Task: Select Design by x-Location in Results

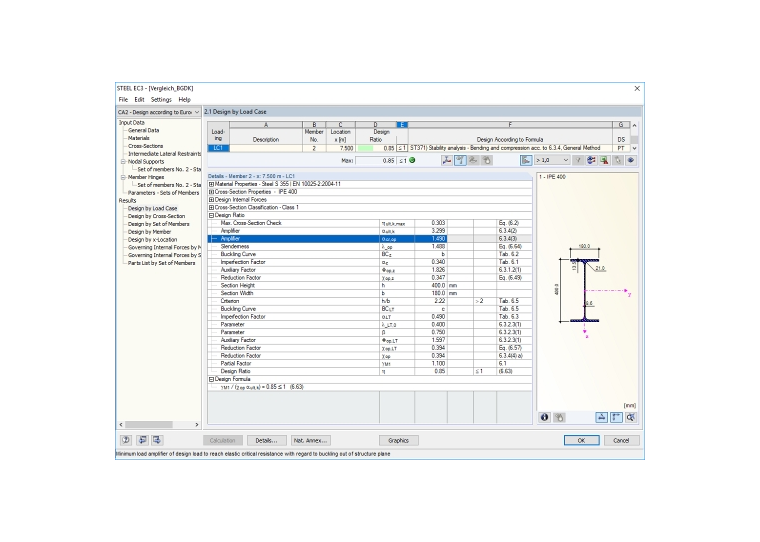Action: point(153,239)
